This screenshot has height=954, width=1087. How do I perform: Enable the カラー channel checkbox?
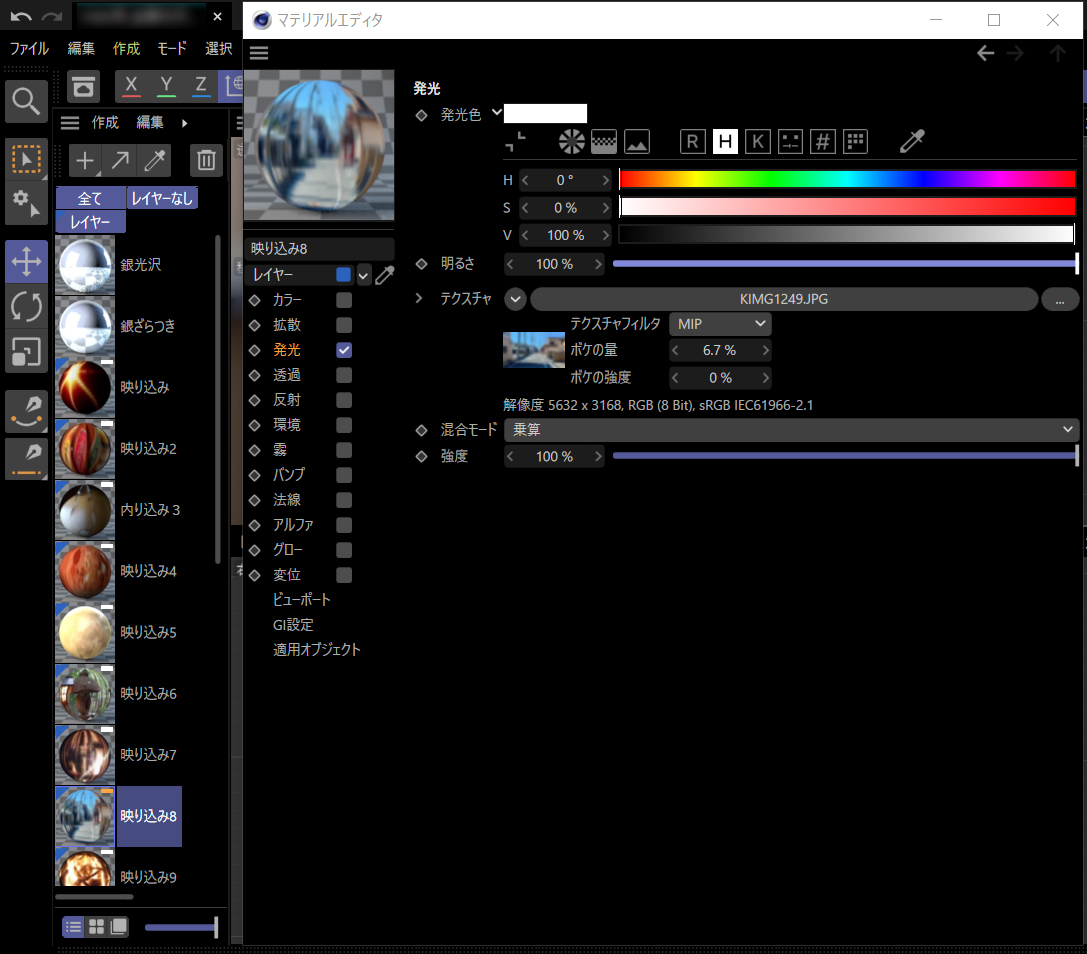tap(344, 300)
